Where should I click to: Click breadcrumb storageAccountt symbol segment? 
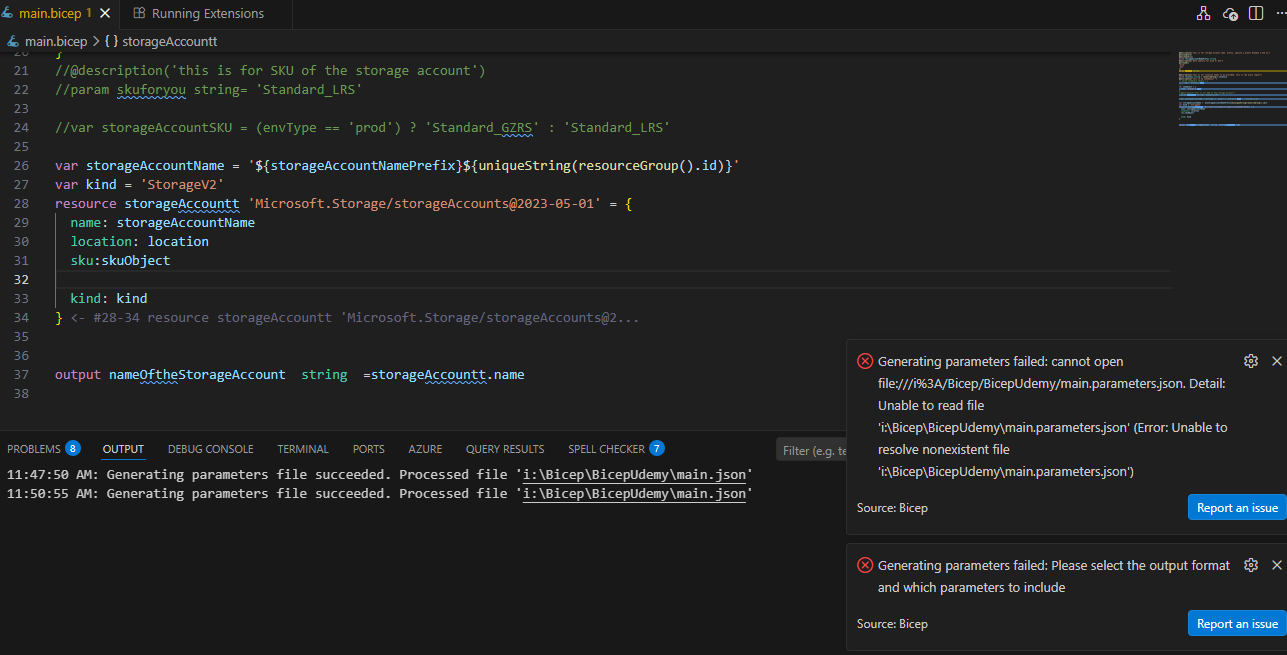[x=161, y=42]
